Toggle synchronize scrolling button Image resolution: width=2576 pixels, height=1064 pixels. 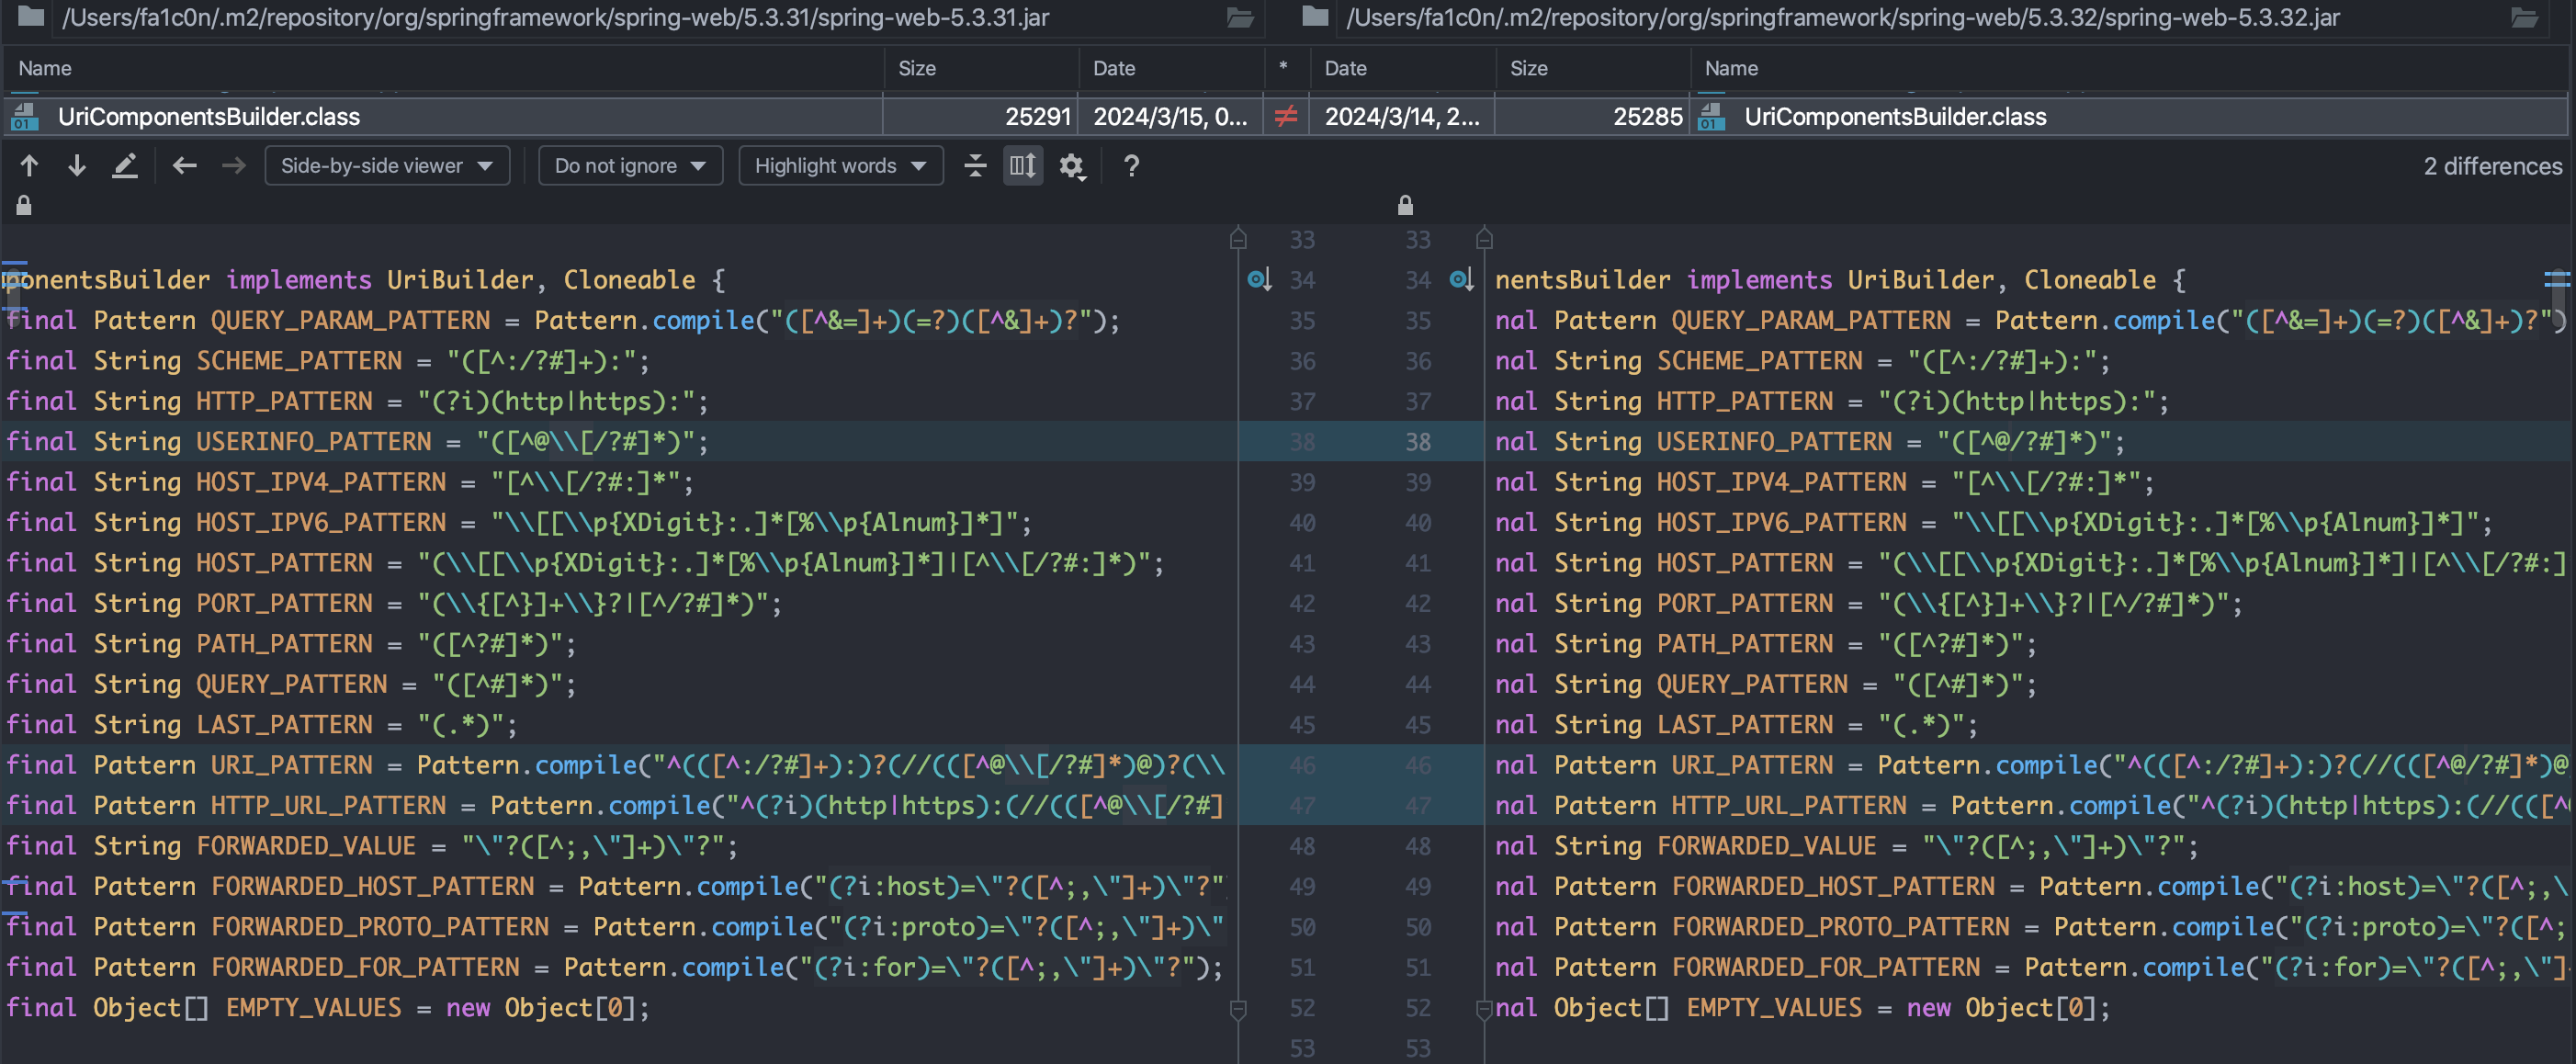pos(1023,166)
